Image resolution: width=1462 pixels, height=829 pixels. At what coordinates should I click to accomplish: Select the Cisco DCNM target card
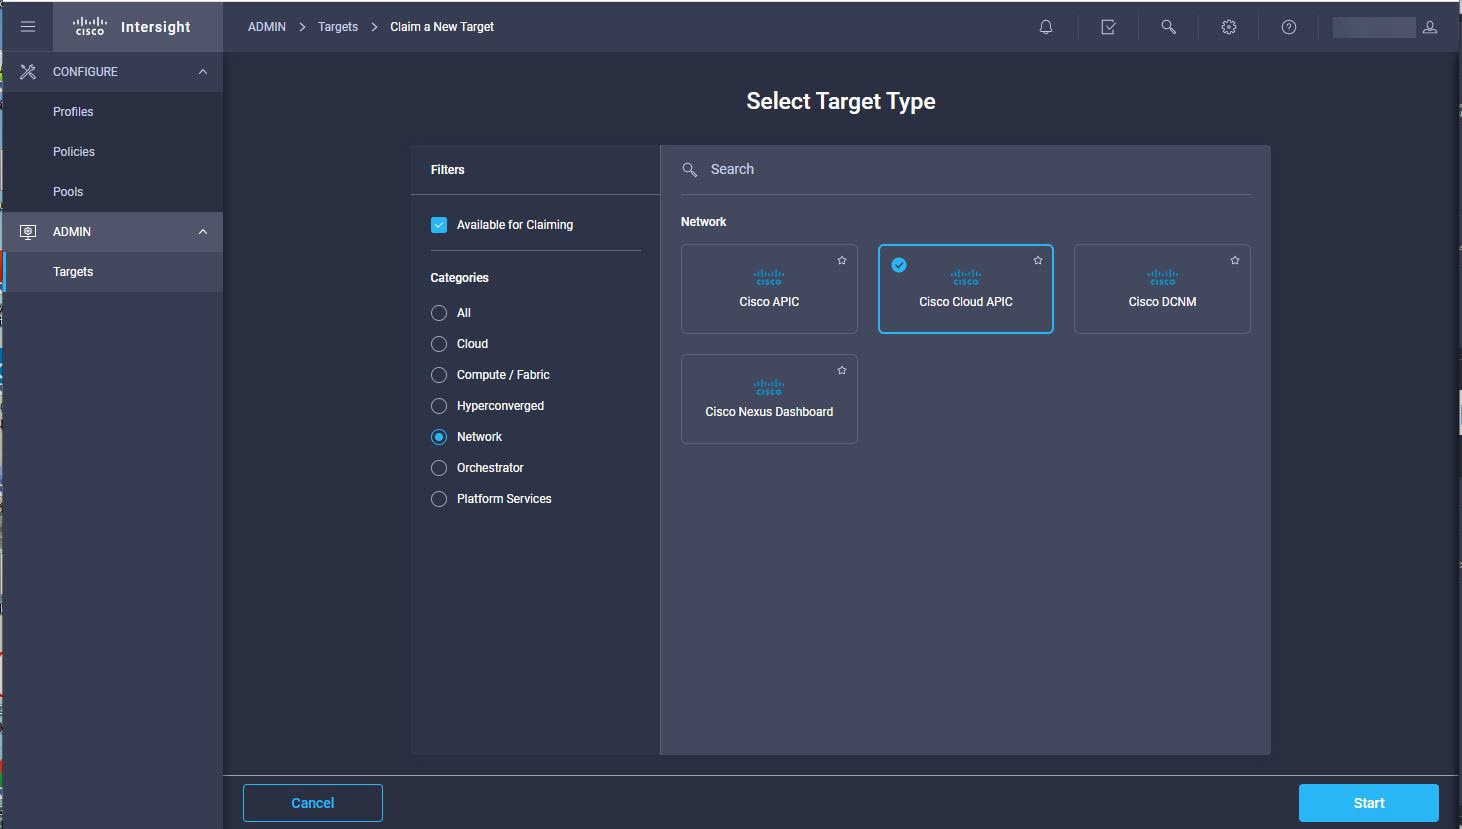(1162, 289)
